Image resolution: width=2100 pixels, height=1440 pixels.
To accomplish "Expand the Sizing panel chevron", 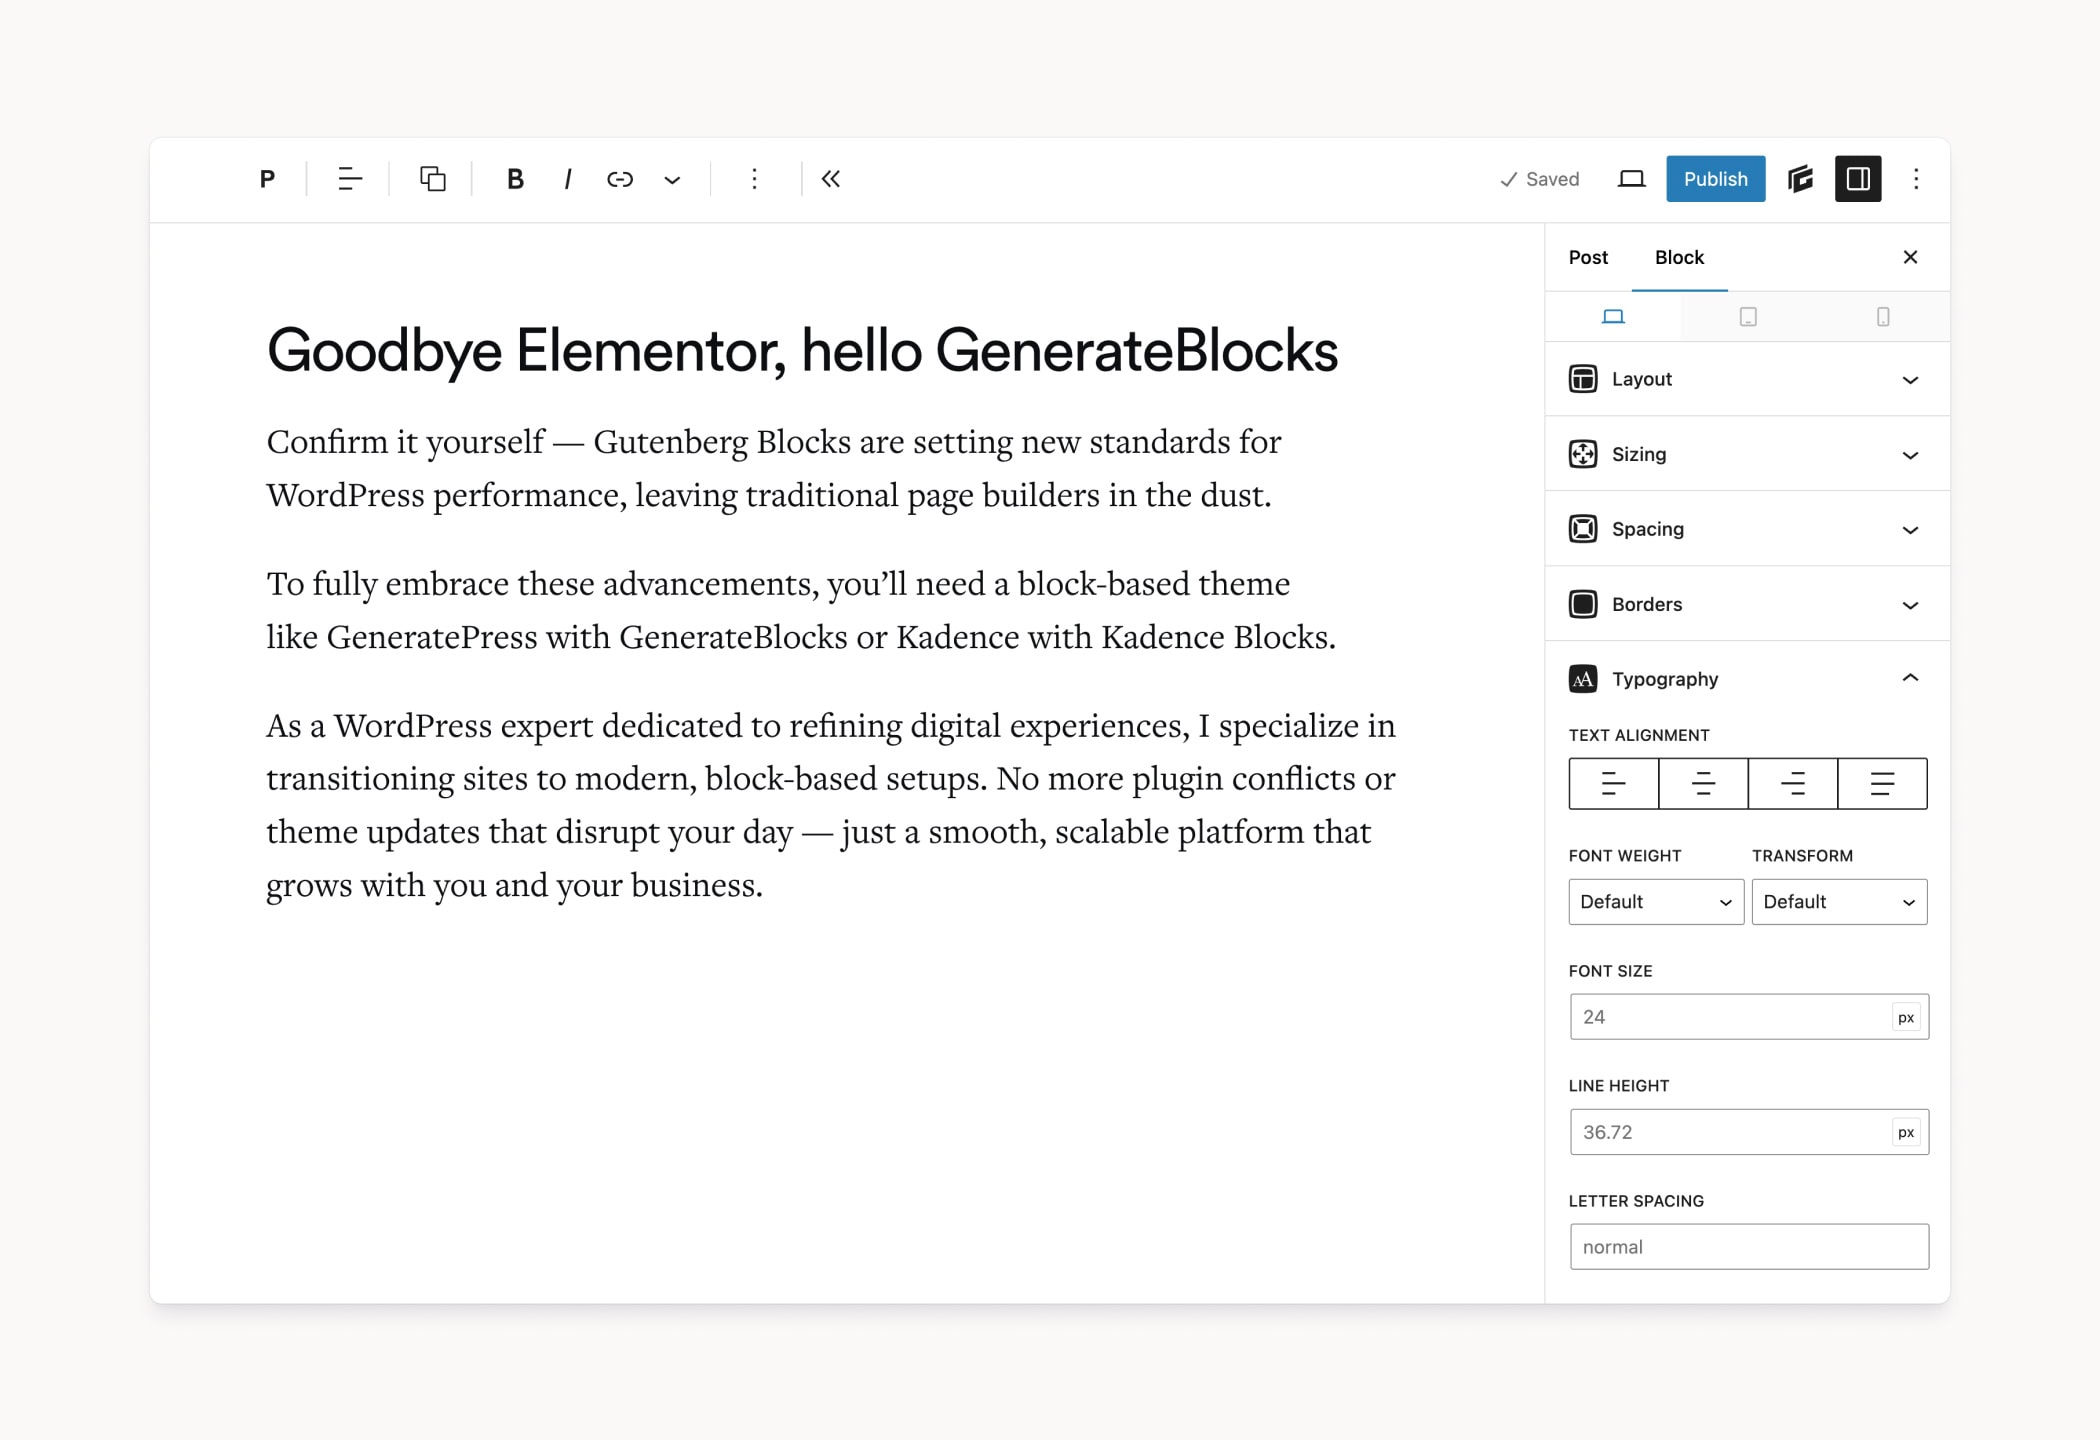I will pos(1910,455).
